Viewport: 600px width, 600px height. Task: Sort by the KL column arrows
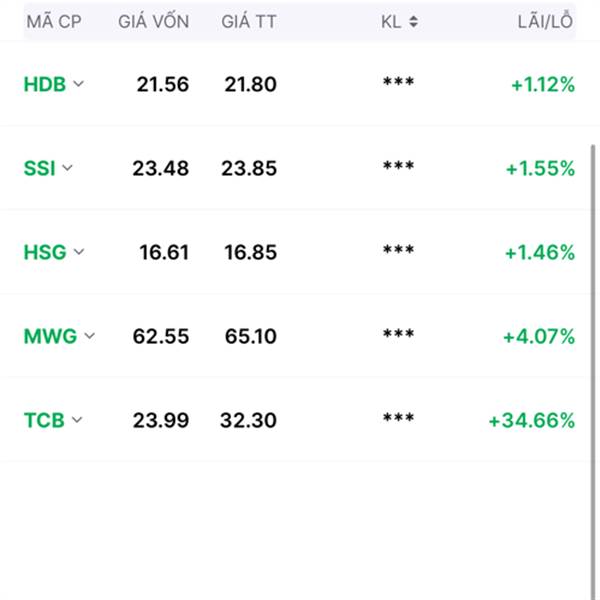413,21
